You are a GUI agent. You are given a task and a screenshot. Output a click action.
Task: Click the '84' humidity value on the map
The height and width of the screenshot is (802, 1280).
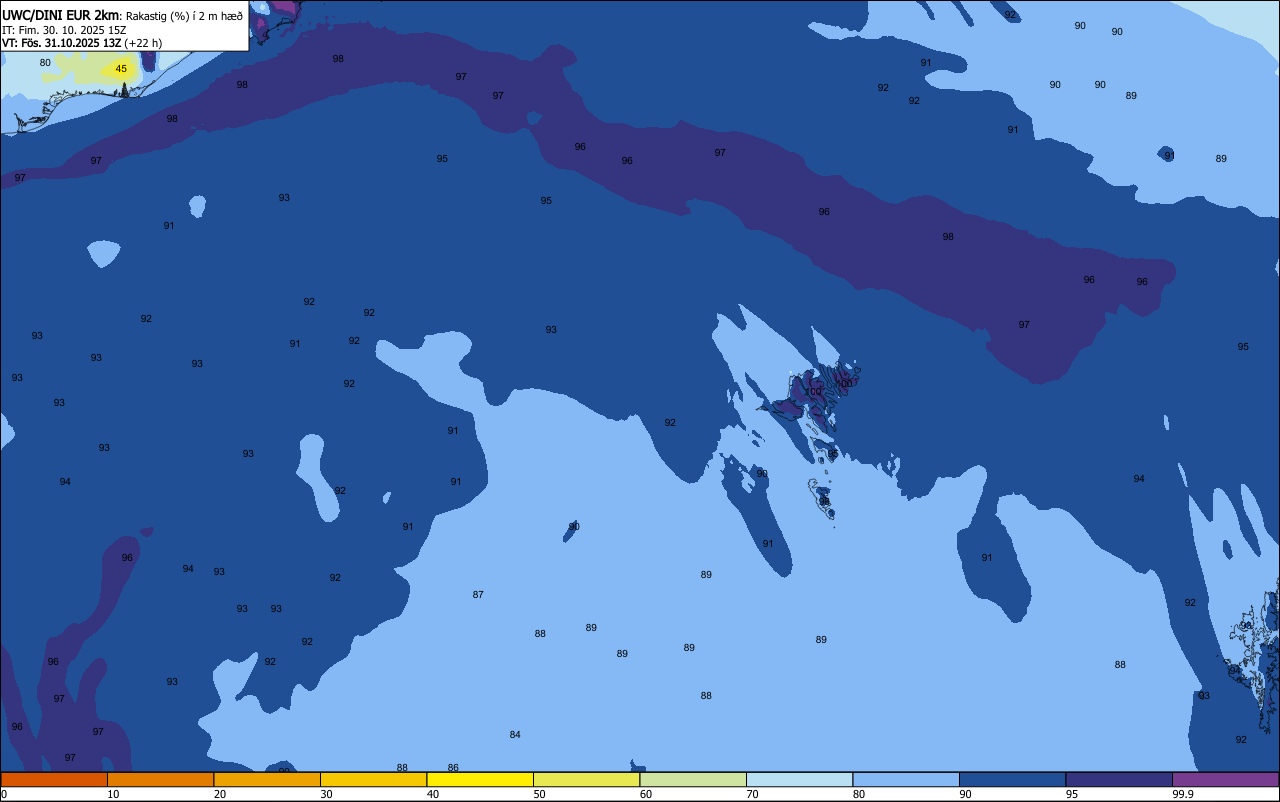[x=515, y=735]
